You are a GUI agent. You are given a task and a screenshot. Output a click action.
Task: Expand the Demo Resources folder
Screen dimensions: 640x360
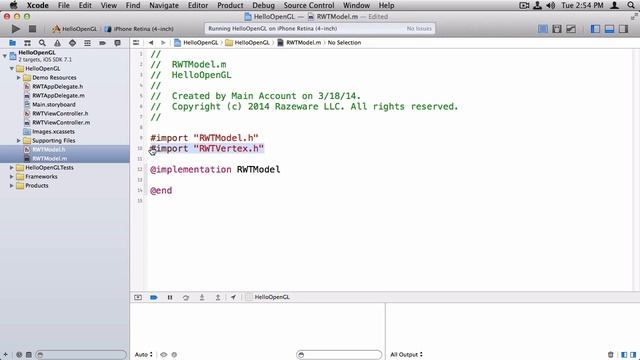(19, 78)
